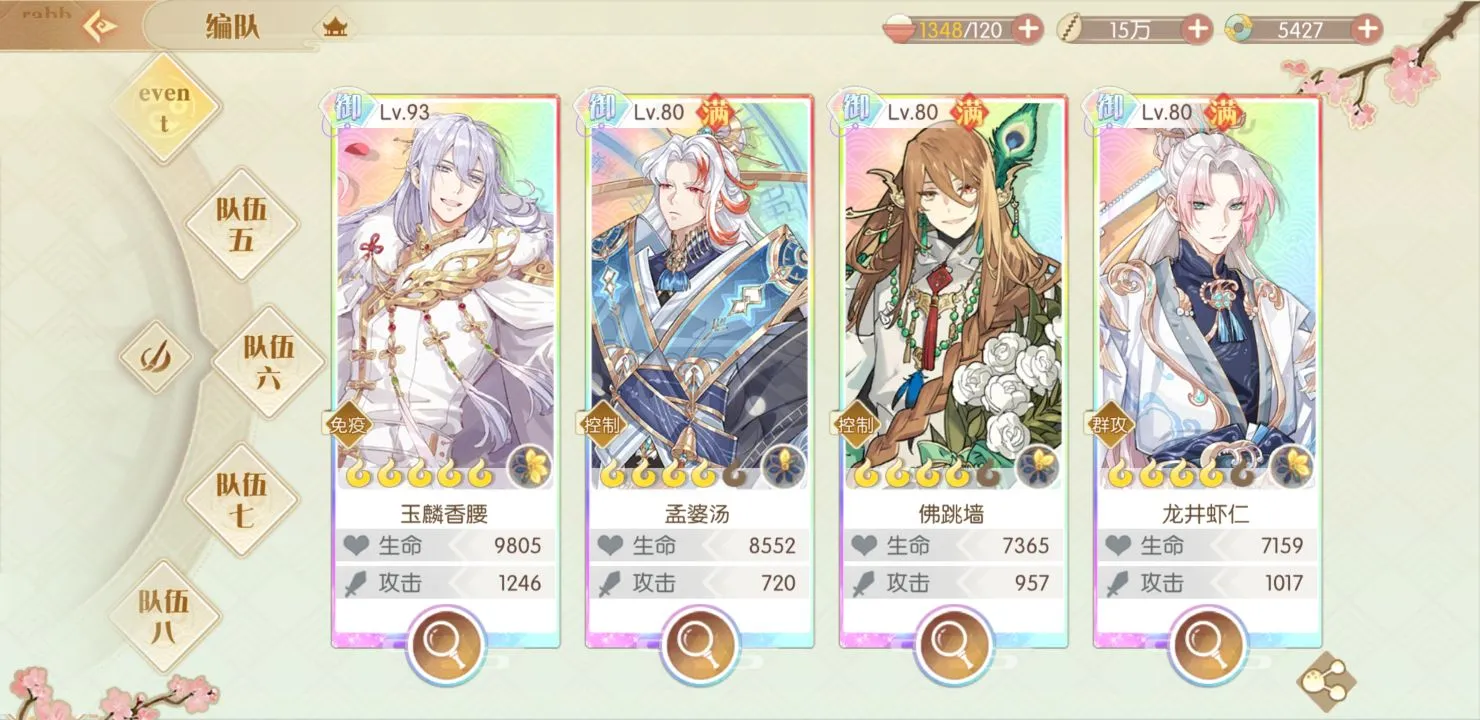Switch to team 队伍五
Viewport: 1480px width, 720px height.
pos(242,224)
